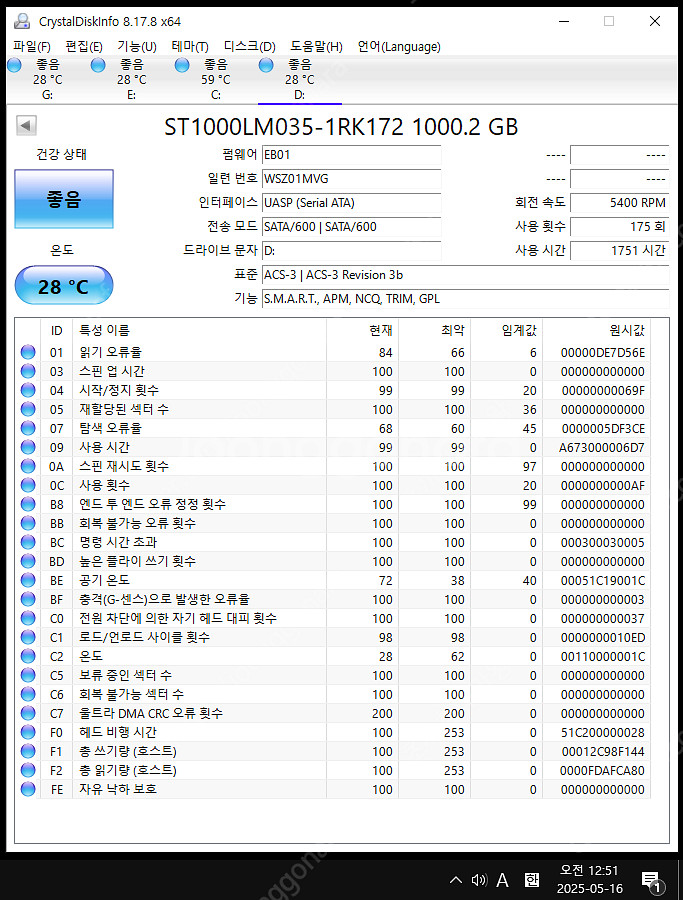Image resolution: width=683 pixels, height=900 pixels.
Task: Click status icon for BB 회복 불가능 오류
Action: (x=28, y=523)
